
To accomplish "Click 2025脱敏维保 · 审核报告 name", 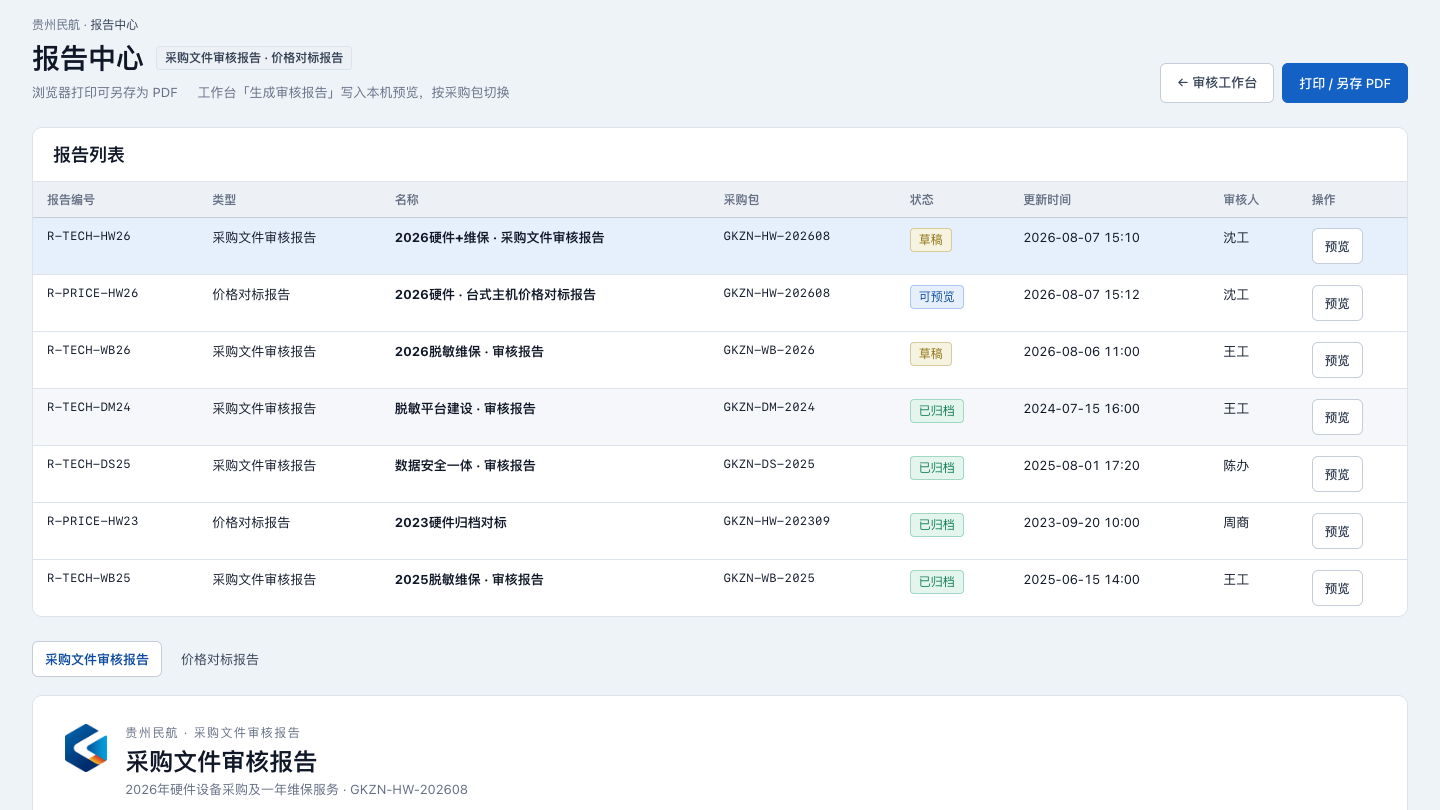I will (x=469, y=580).
